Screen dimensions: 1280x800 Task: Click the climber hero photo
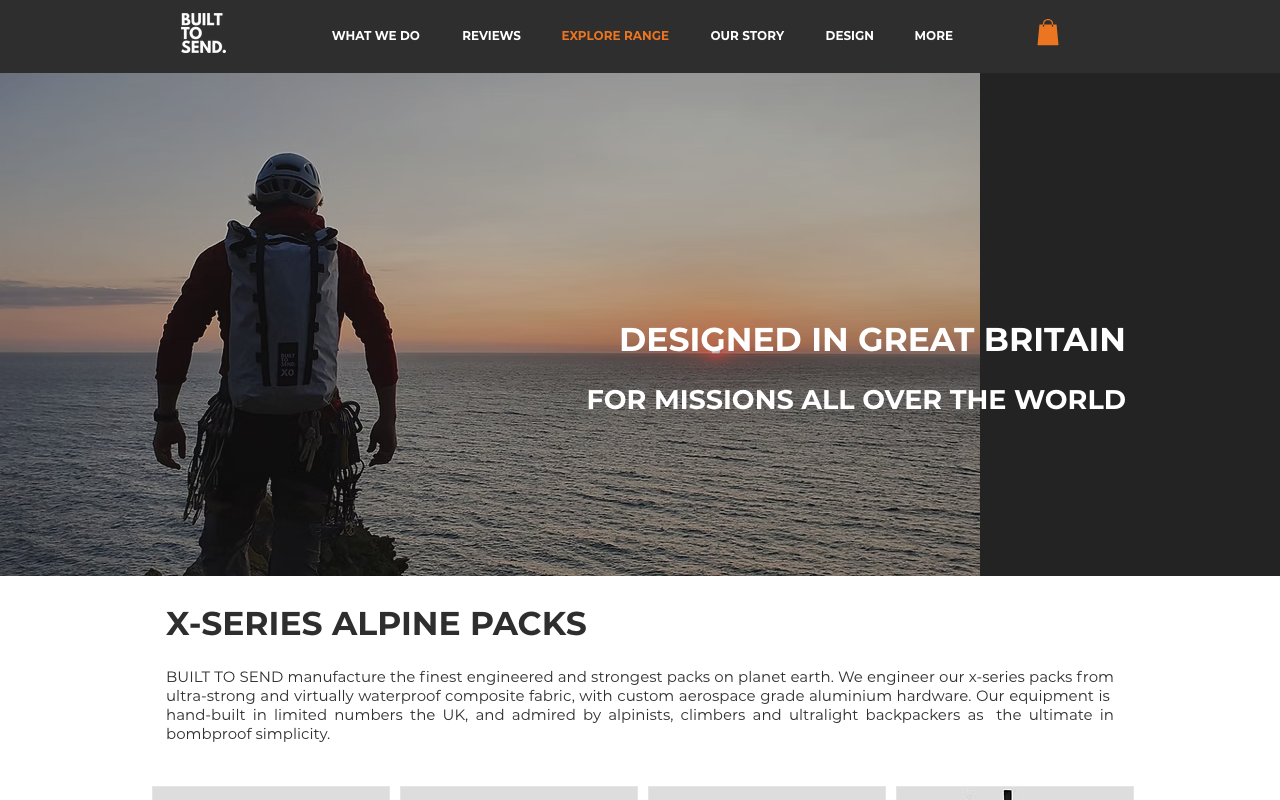490,324
